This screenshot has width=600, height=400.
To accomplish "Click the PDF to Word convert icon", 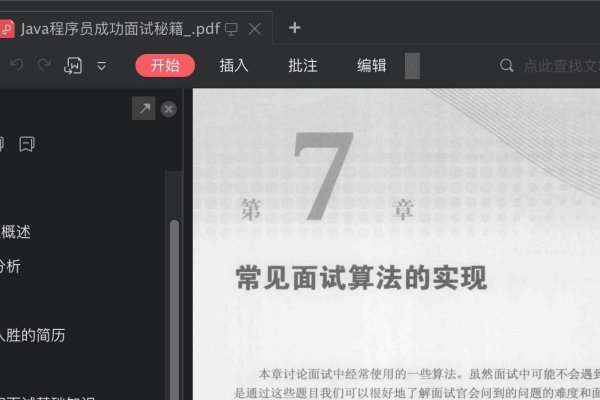I will click(x=73, y=65).
